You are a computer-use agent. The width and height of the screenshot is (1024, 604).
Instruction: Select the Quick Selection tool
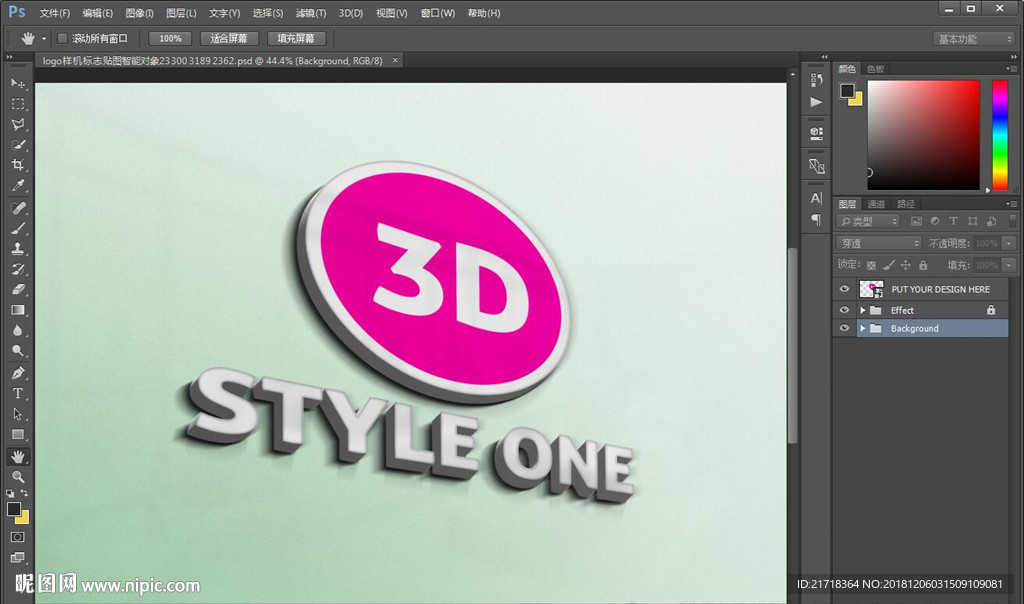18,144
